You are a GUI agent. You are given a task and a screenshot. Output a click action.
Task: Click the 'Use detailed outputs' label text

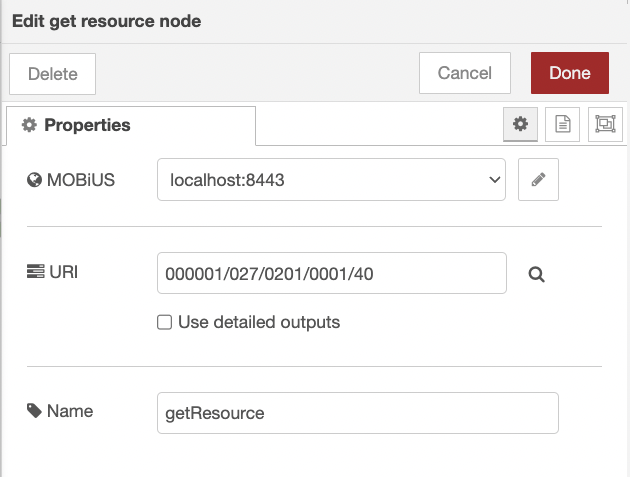pos(258,323)
